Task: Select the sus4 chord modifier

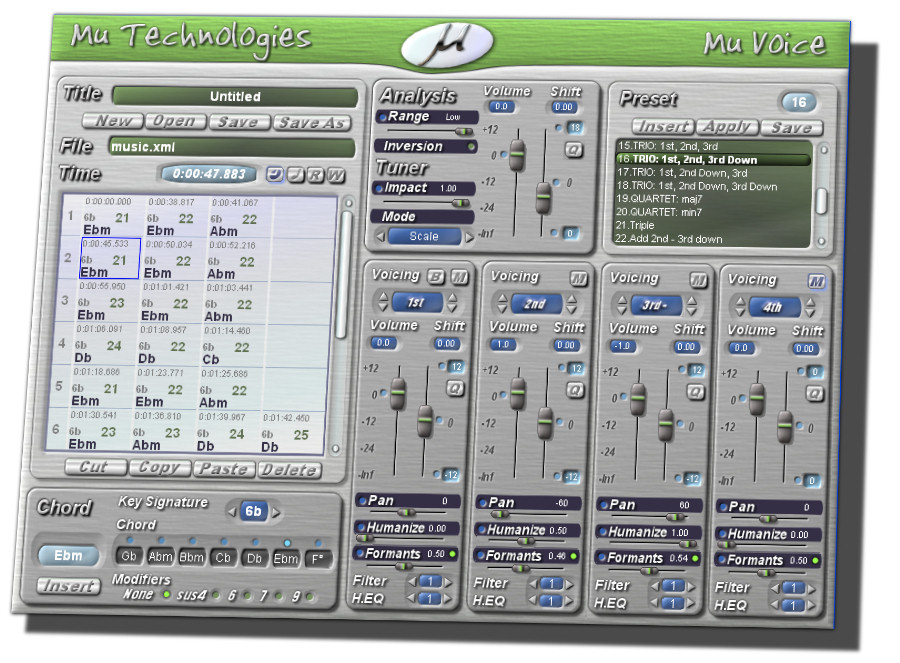Action: (216, 595)
